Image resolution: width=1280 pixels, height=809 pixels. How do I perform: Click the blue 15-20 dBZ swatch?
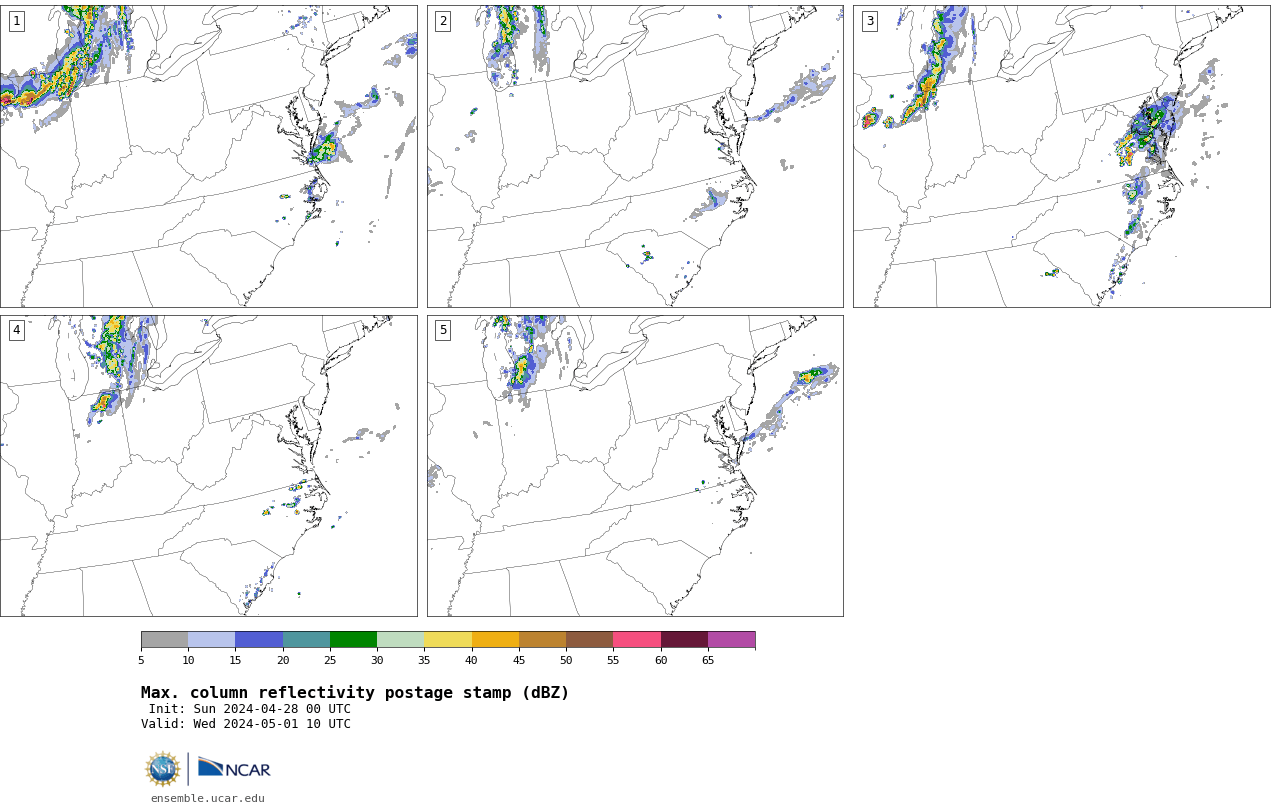[x=259, y=640]
